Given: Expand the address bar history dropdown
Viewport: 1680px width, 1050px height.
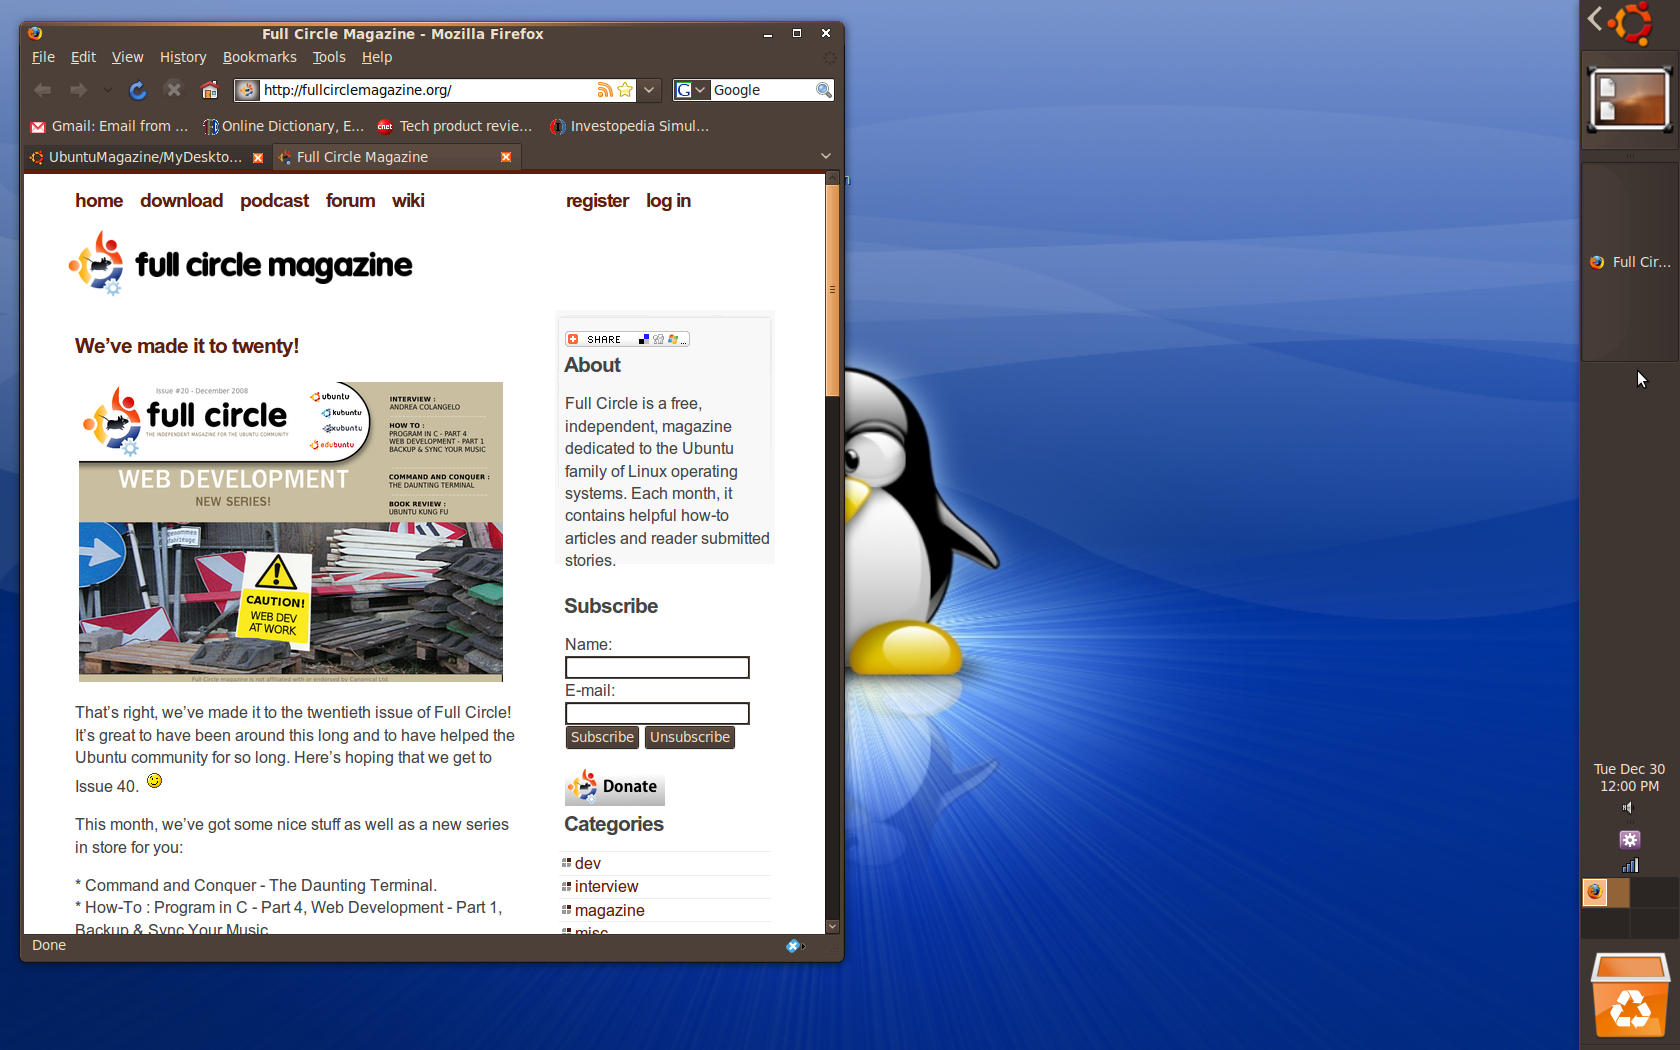Looking at the screenshot, I should coord(649,90).
